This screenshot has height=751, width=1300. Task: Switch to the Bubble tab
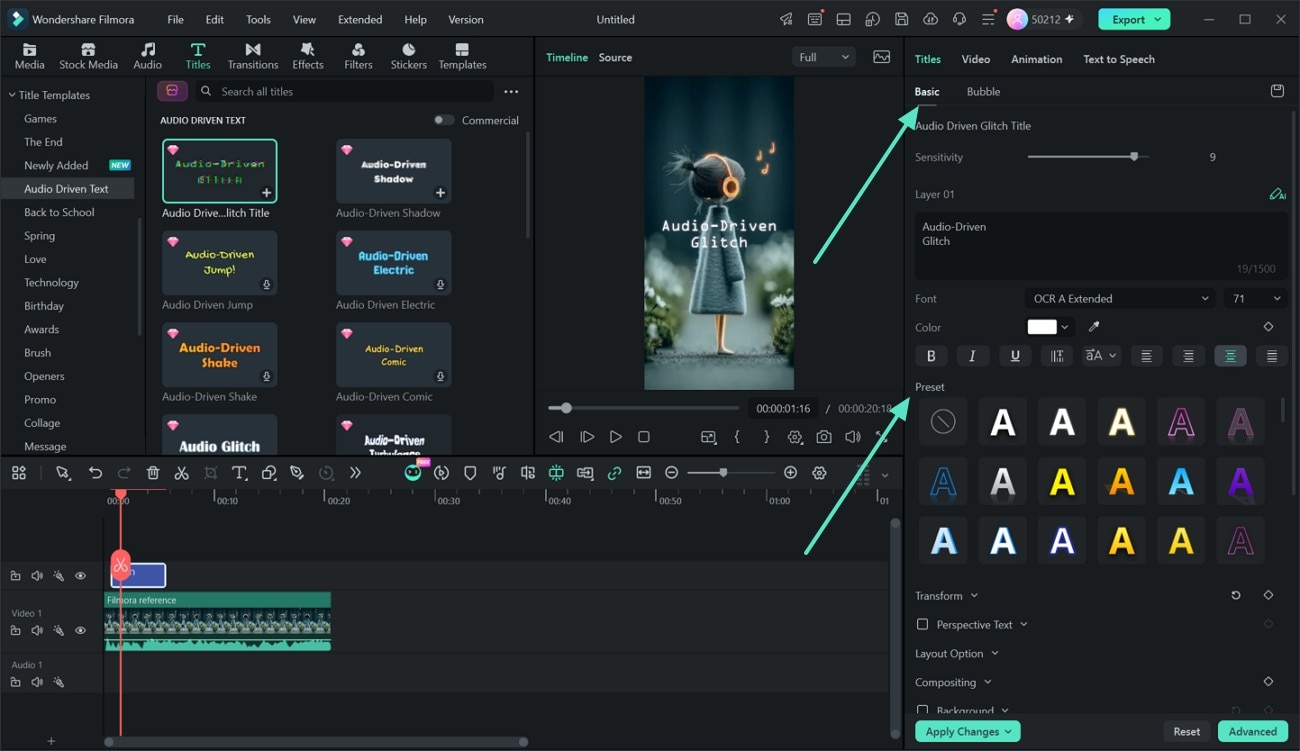pos(983,91)
